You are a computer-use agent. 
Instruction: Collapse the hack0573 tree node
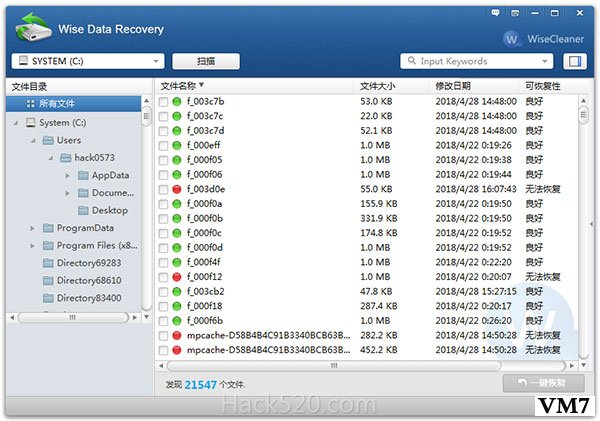pyautogui.click(x=51, y=158)
